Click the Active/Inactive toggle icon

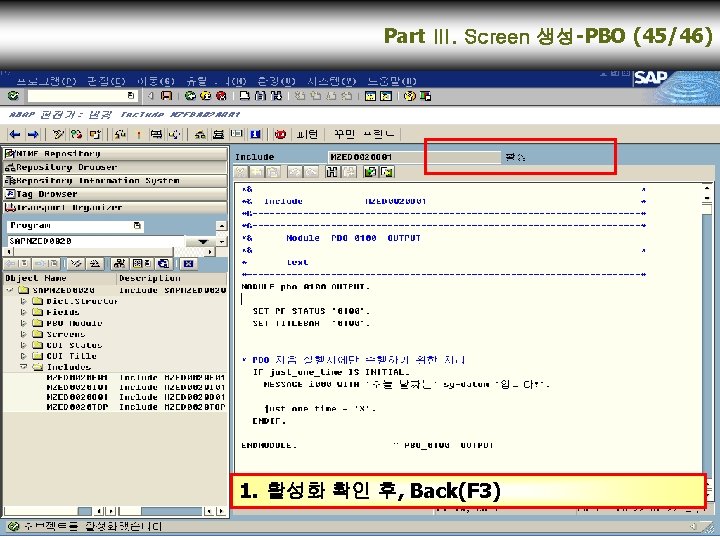pyautogui.click(x=76, y=134)
